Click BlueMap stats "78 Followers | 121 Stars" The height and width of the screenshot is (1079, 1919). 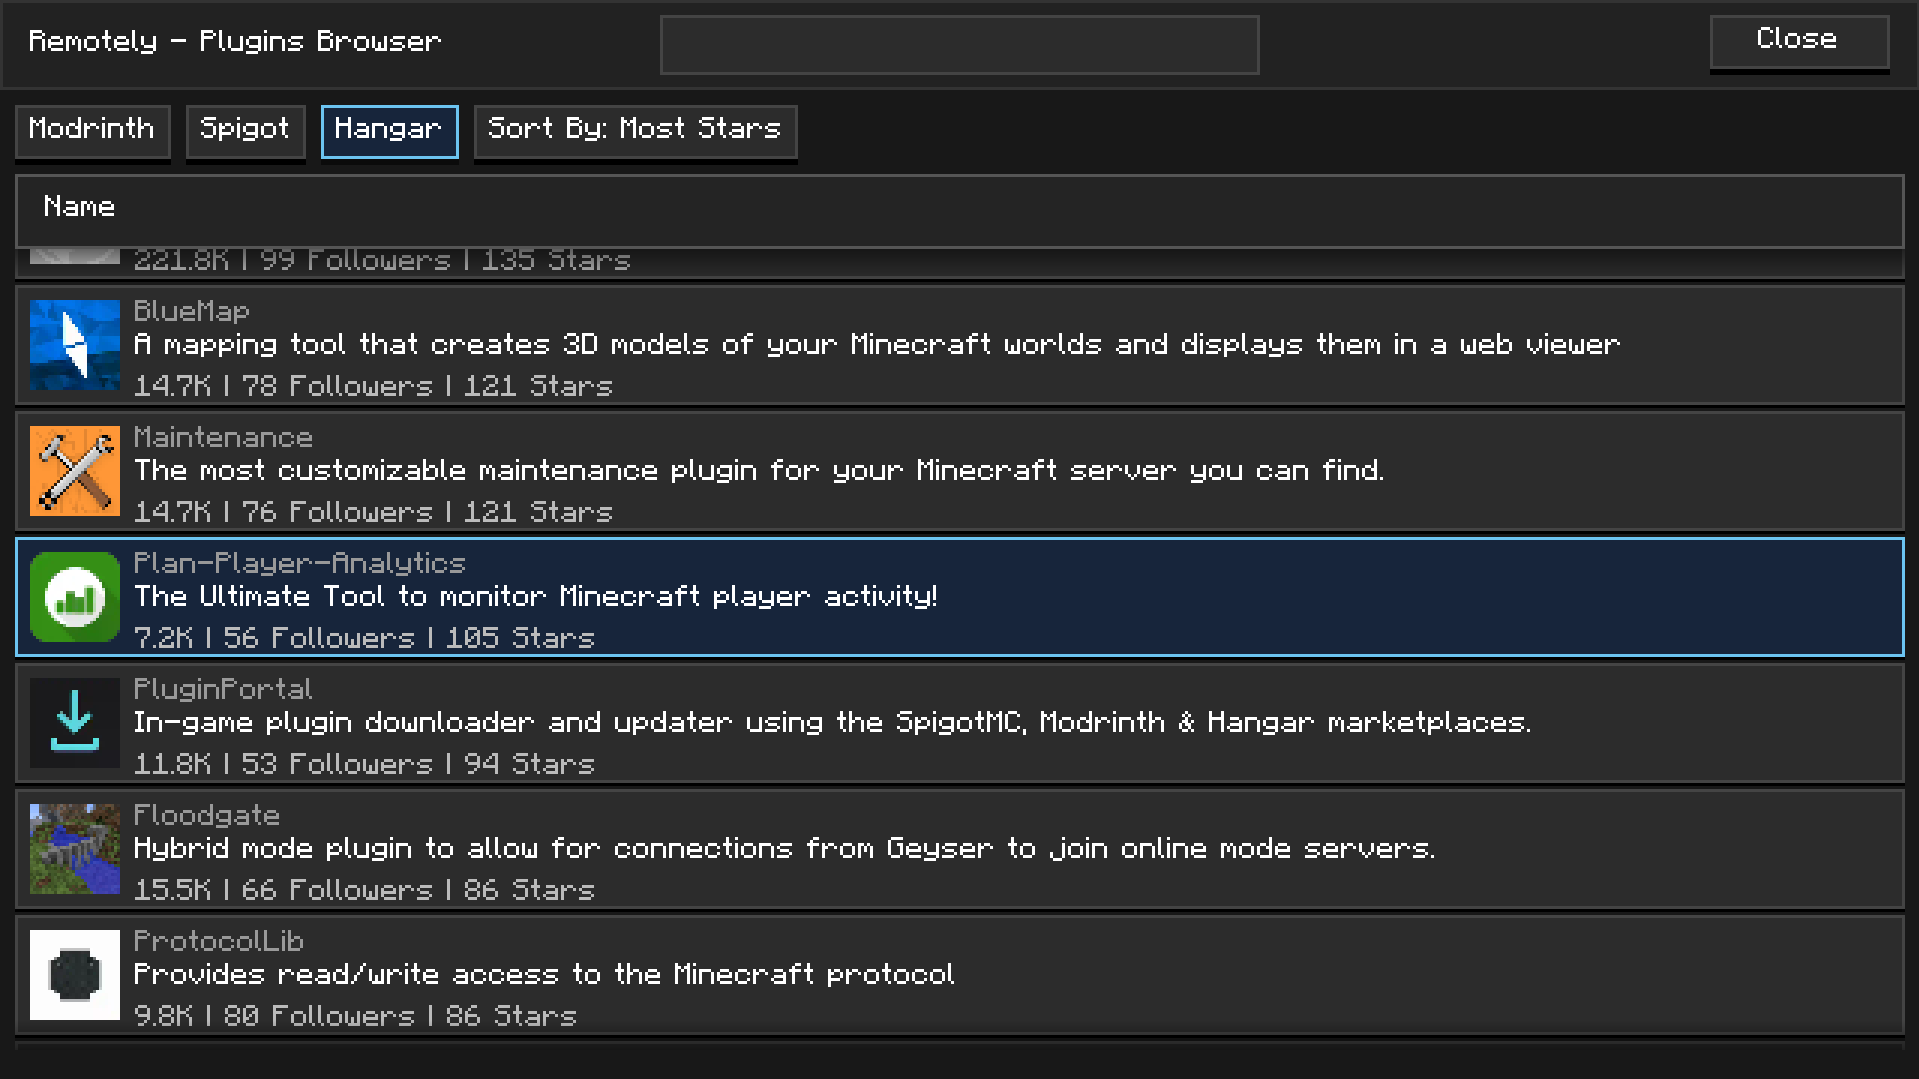point(427,386)
